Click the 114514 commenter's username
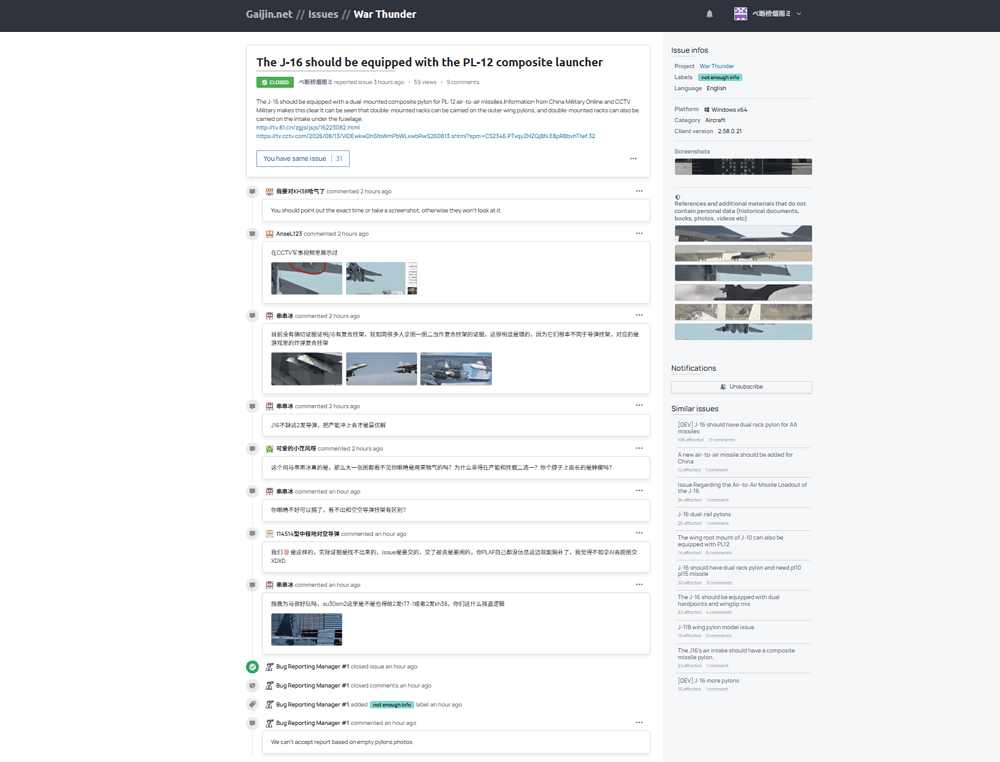The height and width of the screenshot is (762, 1000). 307,534
